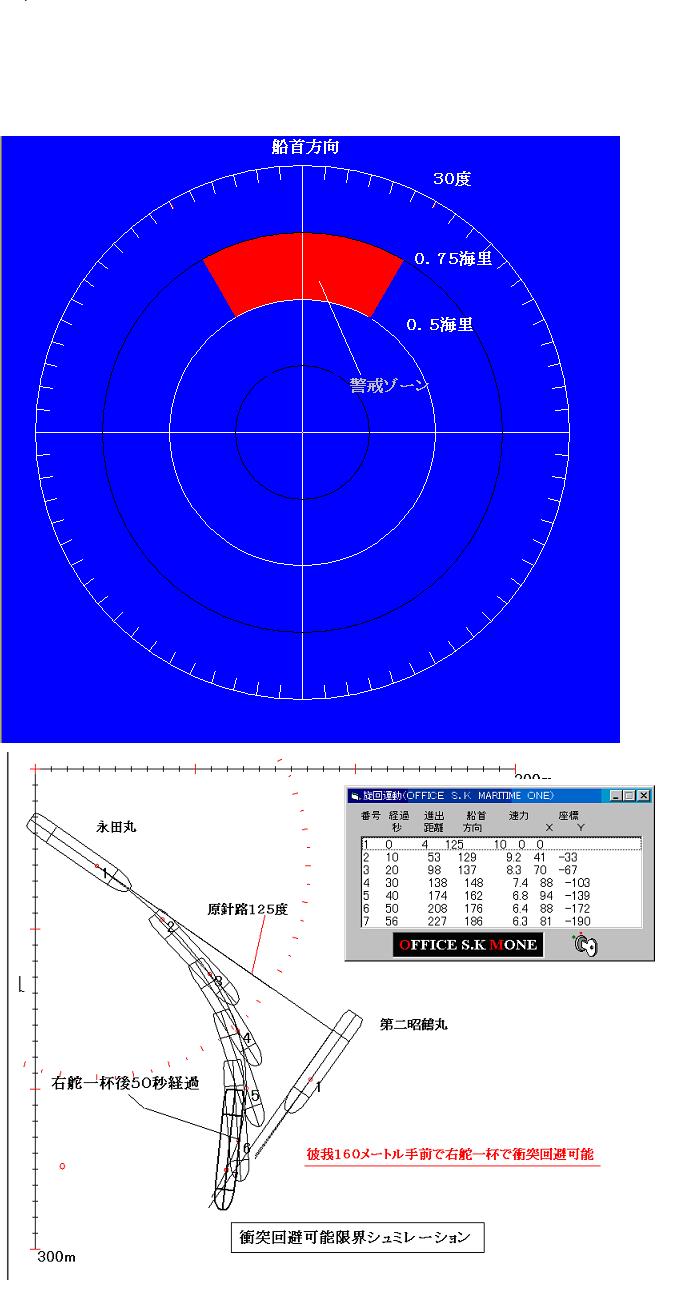Image resolution: width=677 pixels, height=1300 pixels.
Task: Click the 番号 column header
Action: tap(370, 816)
